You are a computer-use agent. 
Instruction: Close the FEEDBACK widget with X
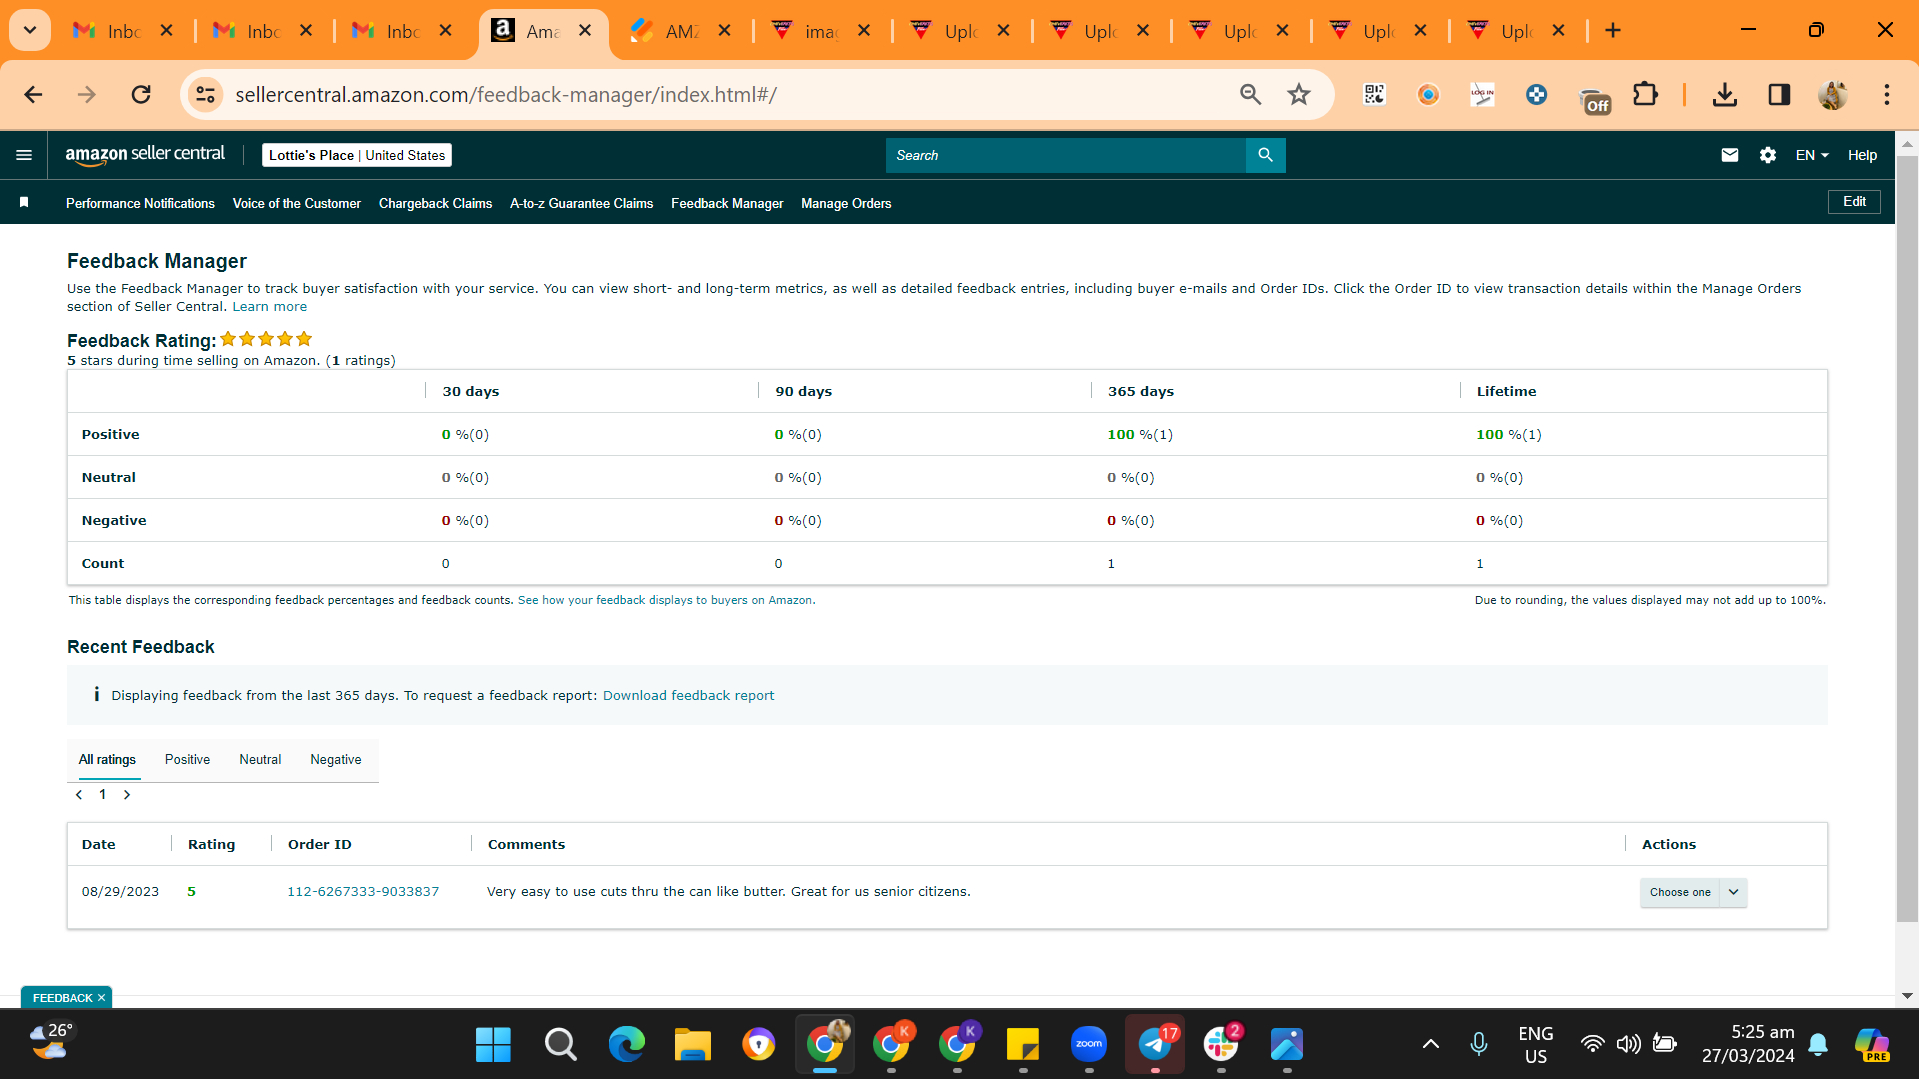102,998
